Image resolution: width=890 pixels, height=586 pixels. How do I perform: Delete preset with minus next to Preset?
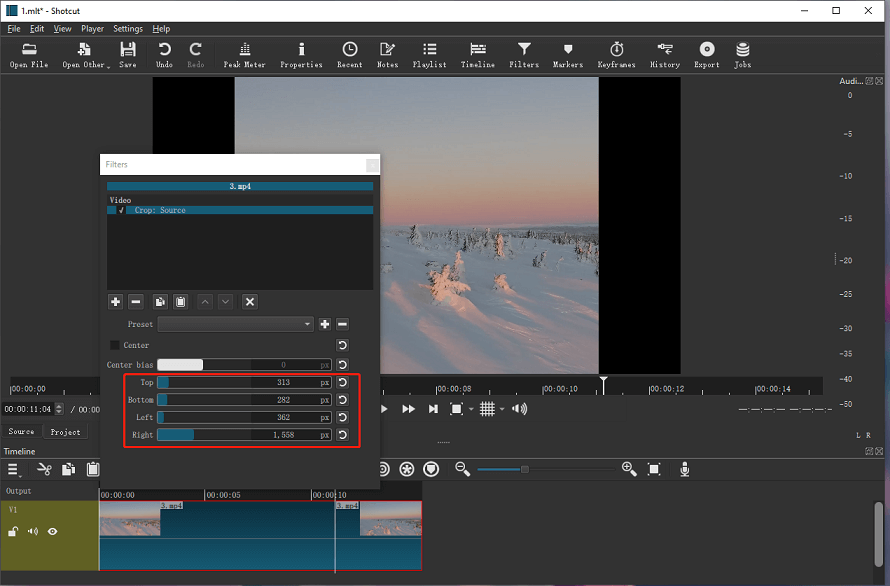point(342,324)
